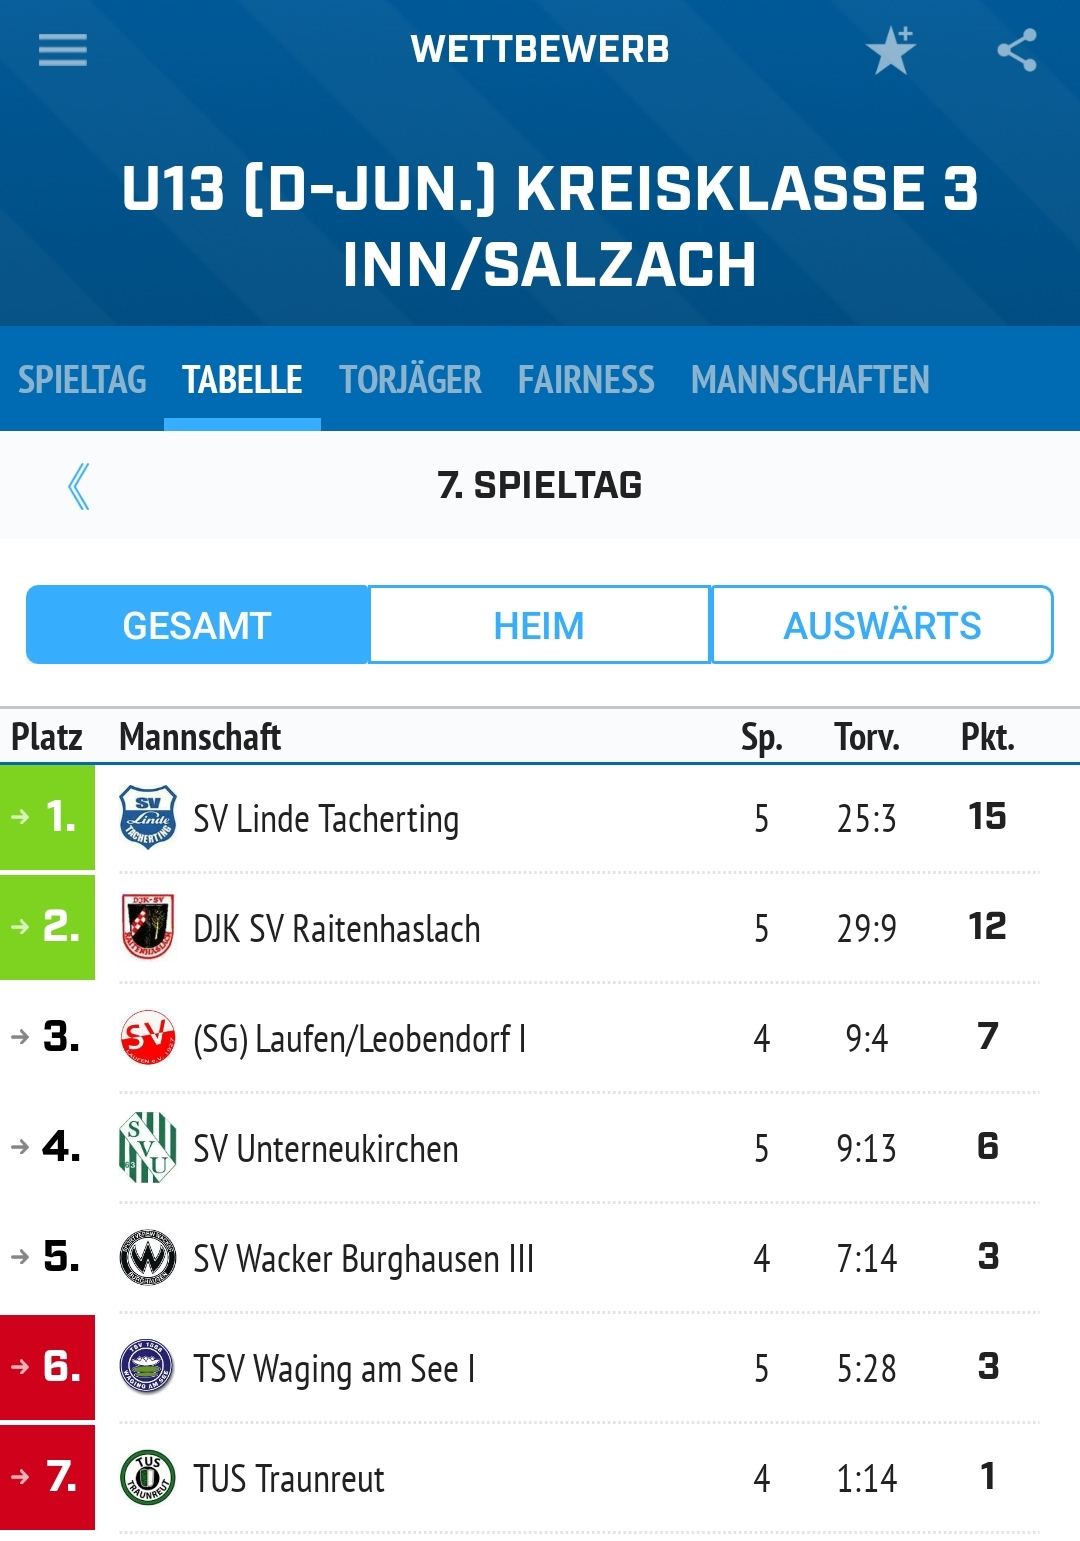
Task: Click the Wacker Burghausen club logo
Action: [148, 1257]
